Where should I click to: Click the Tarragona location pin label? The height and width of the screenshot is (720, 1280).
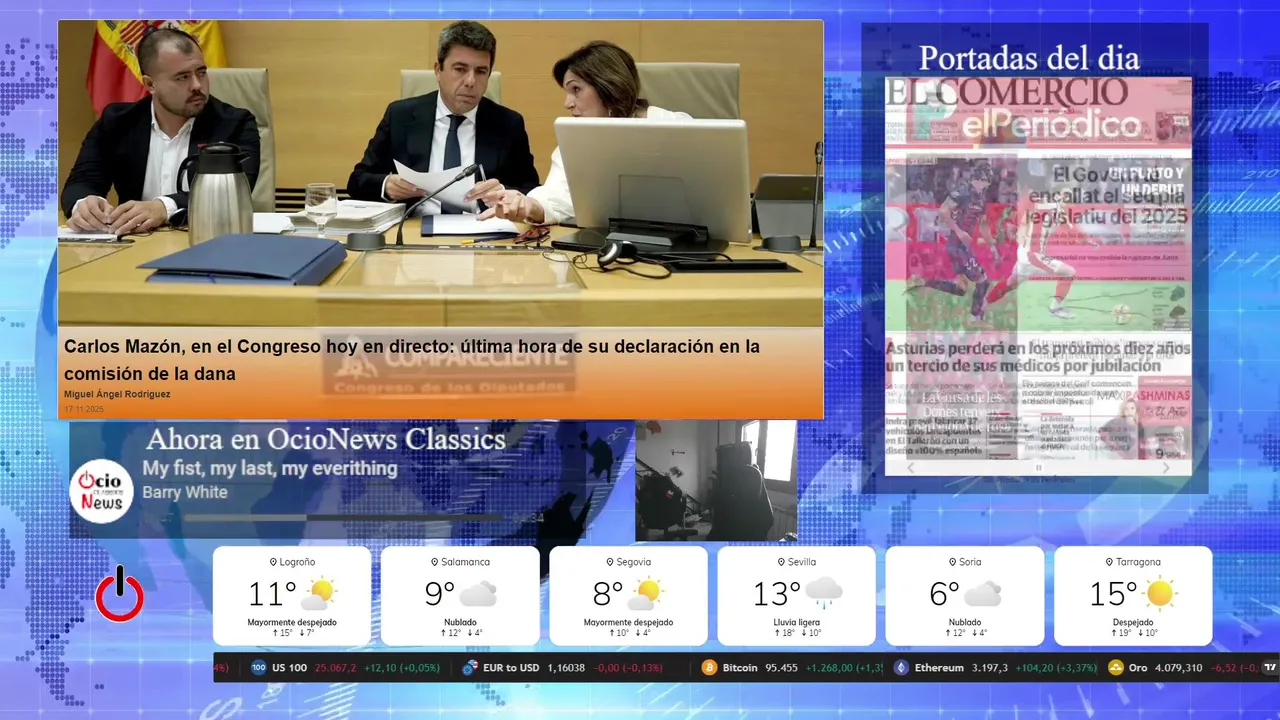pyautogui.click(x=1133, y=562)
